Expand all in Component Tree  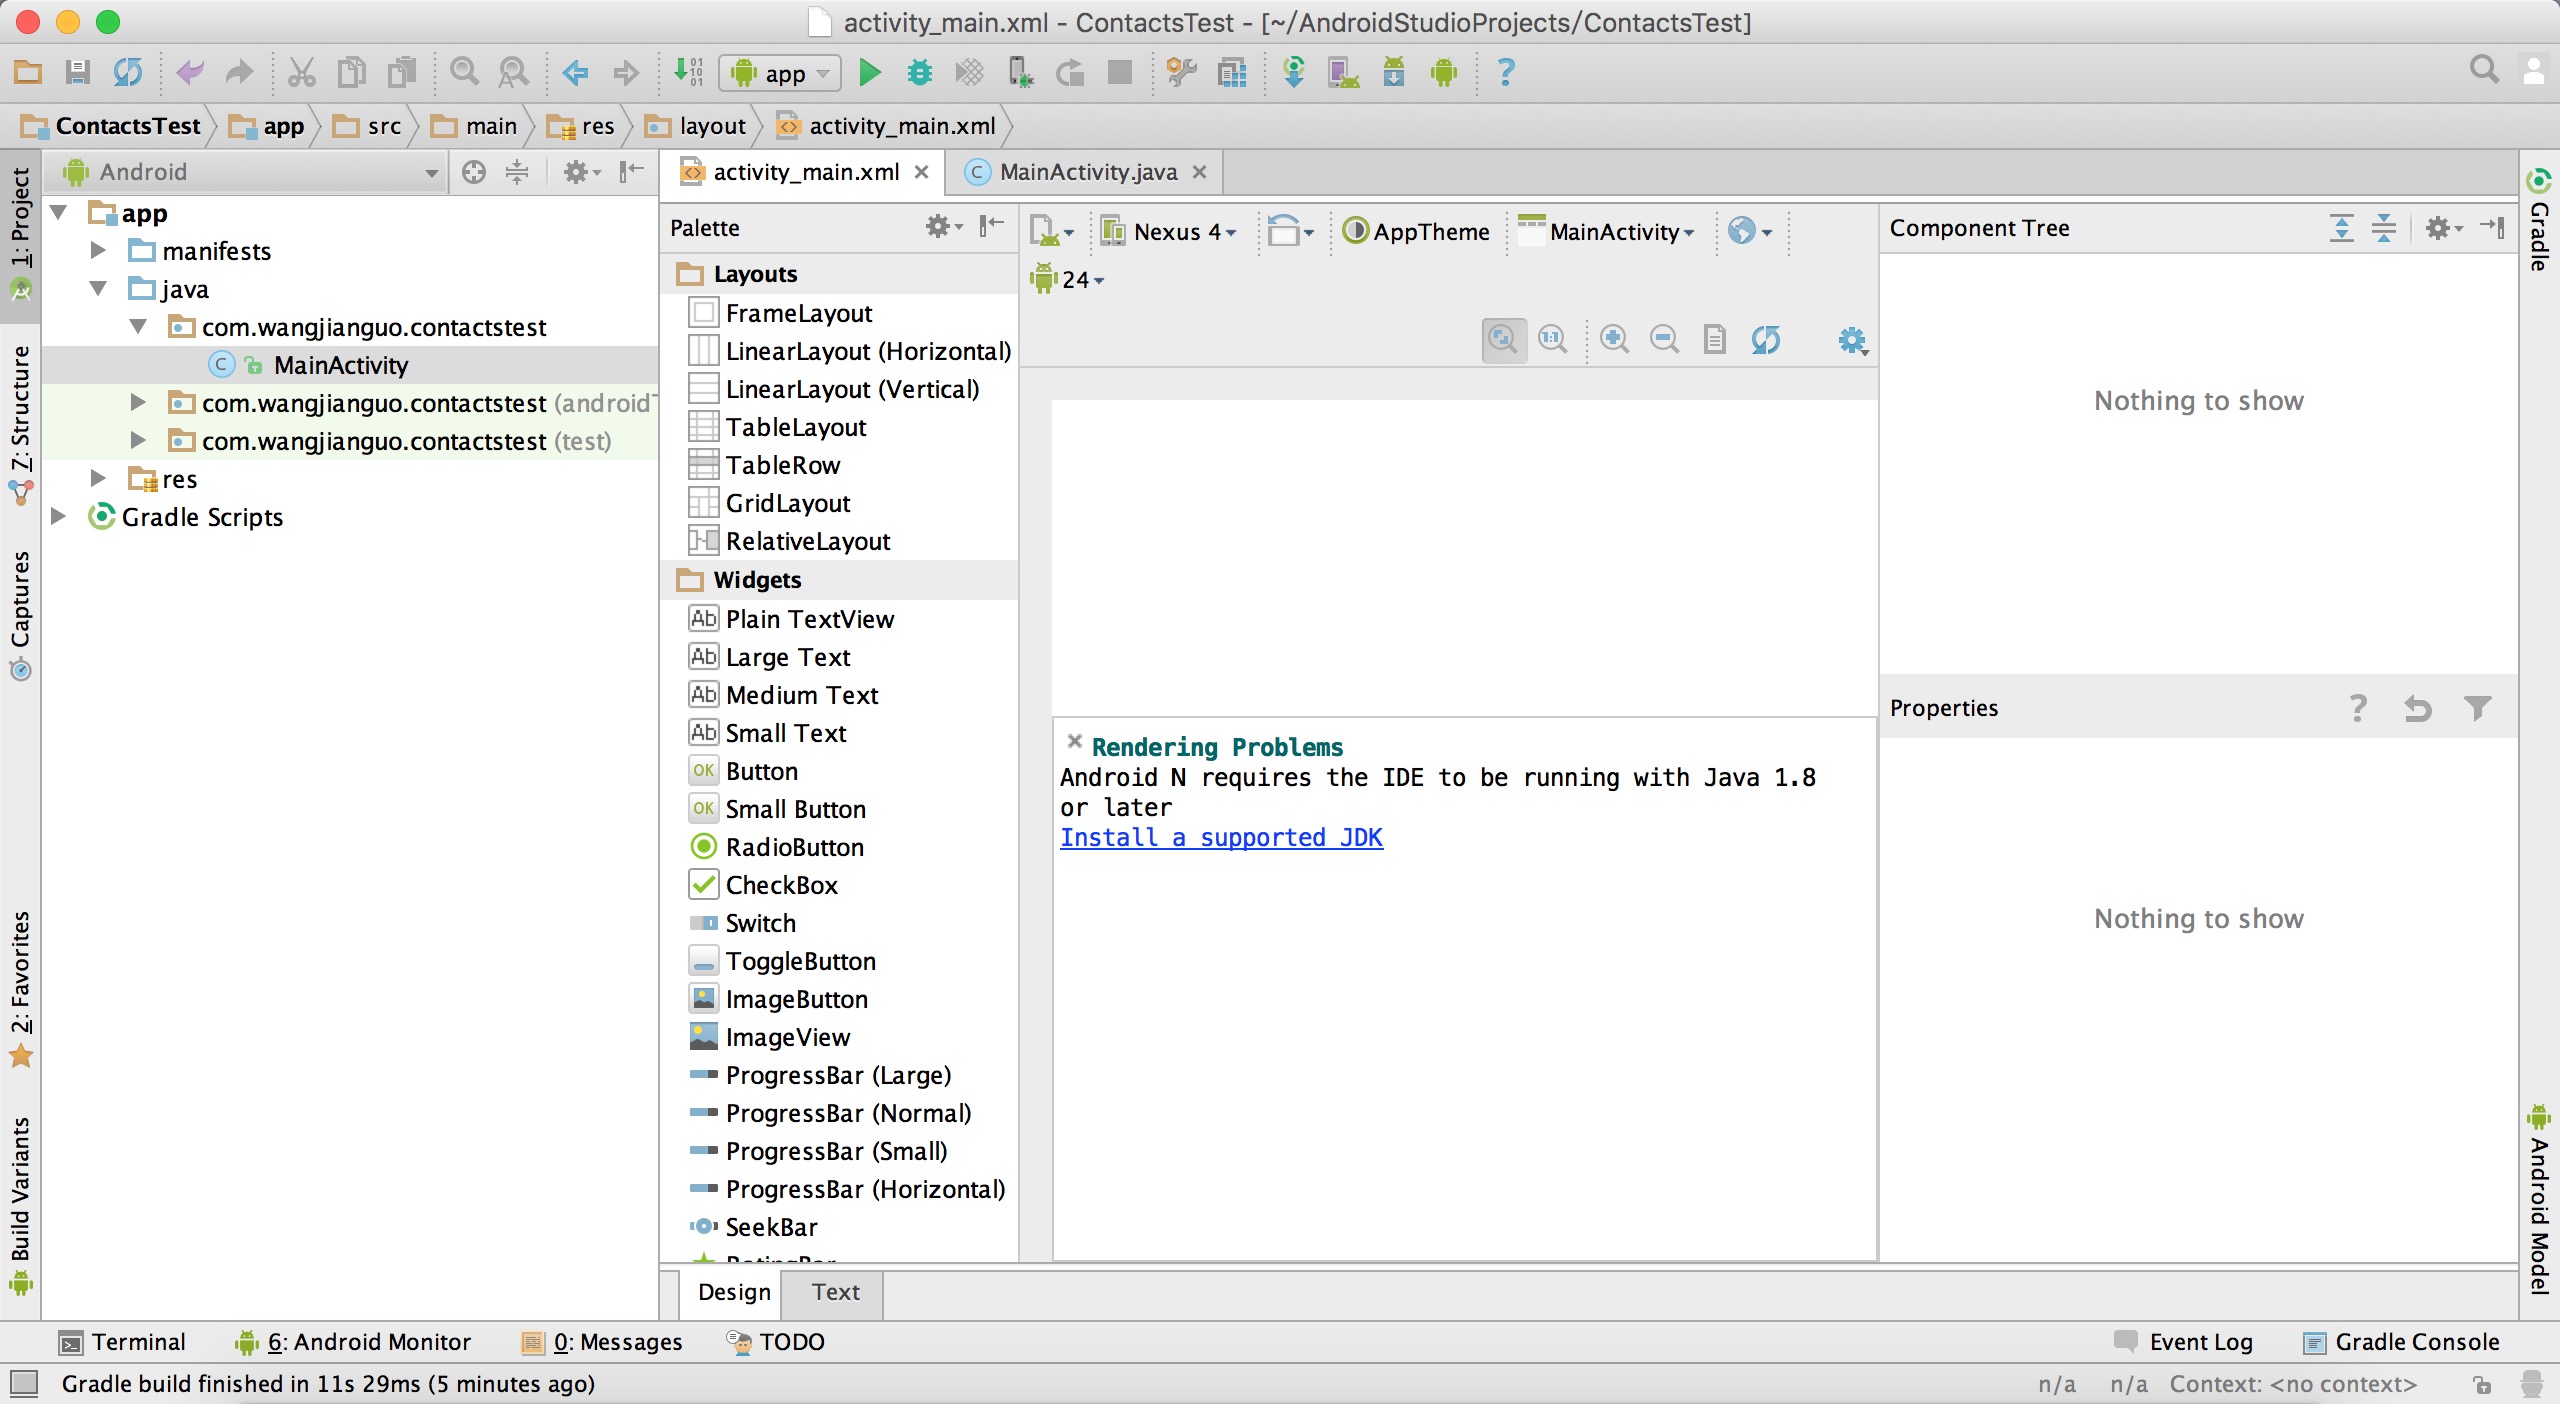(2342, 229)
